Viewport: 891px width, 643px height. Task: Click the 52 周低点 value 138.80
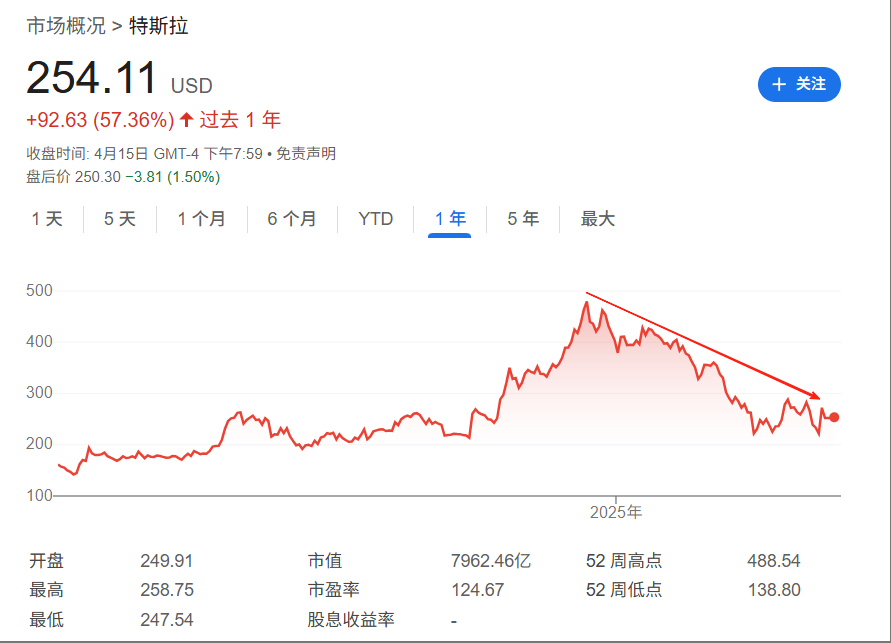774,590
